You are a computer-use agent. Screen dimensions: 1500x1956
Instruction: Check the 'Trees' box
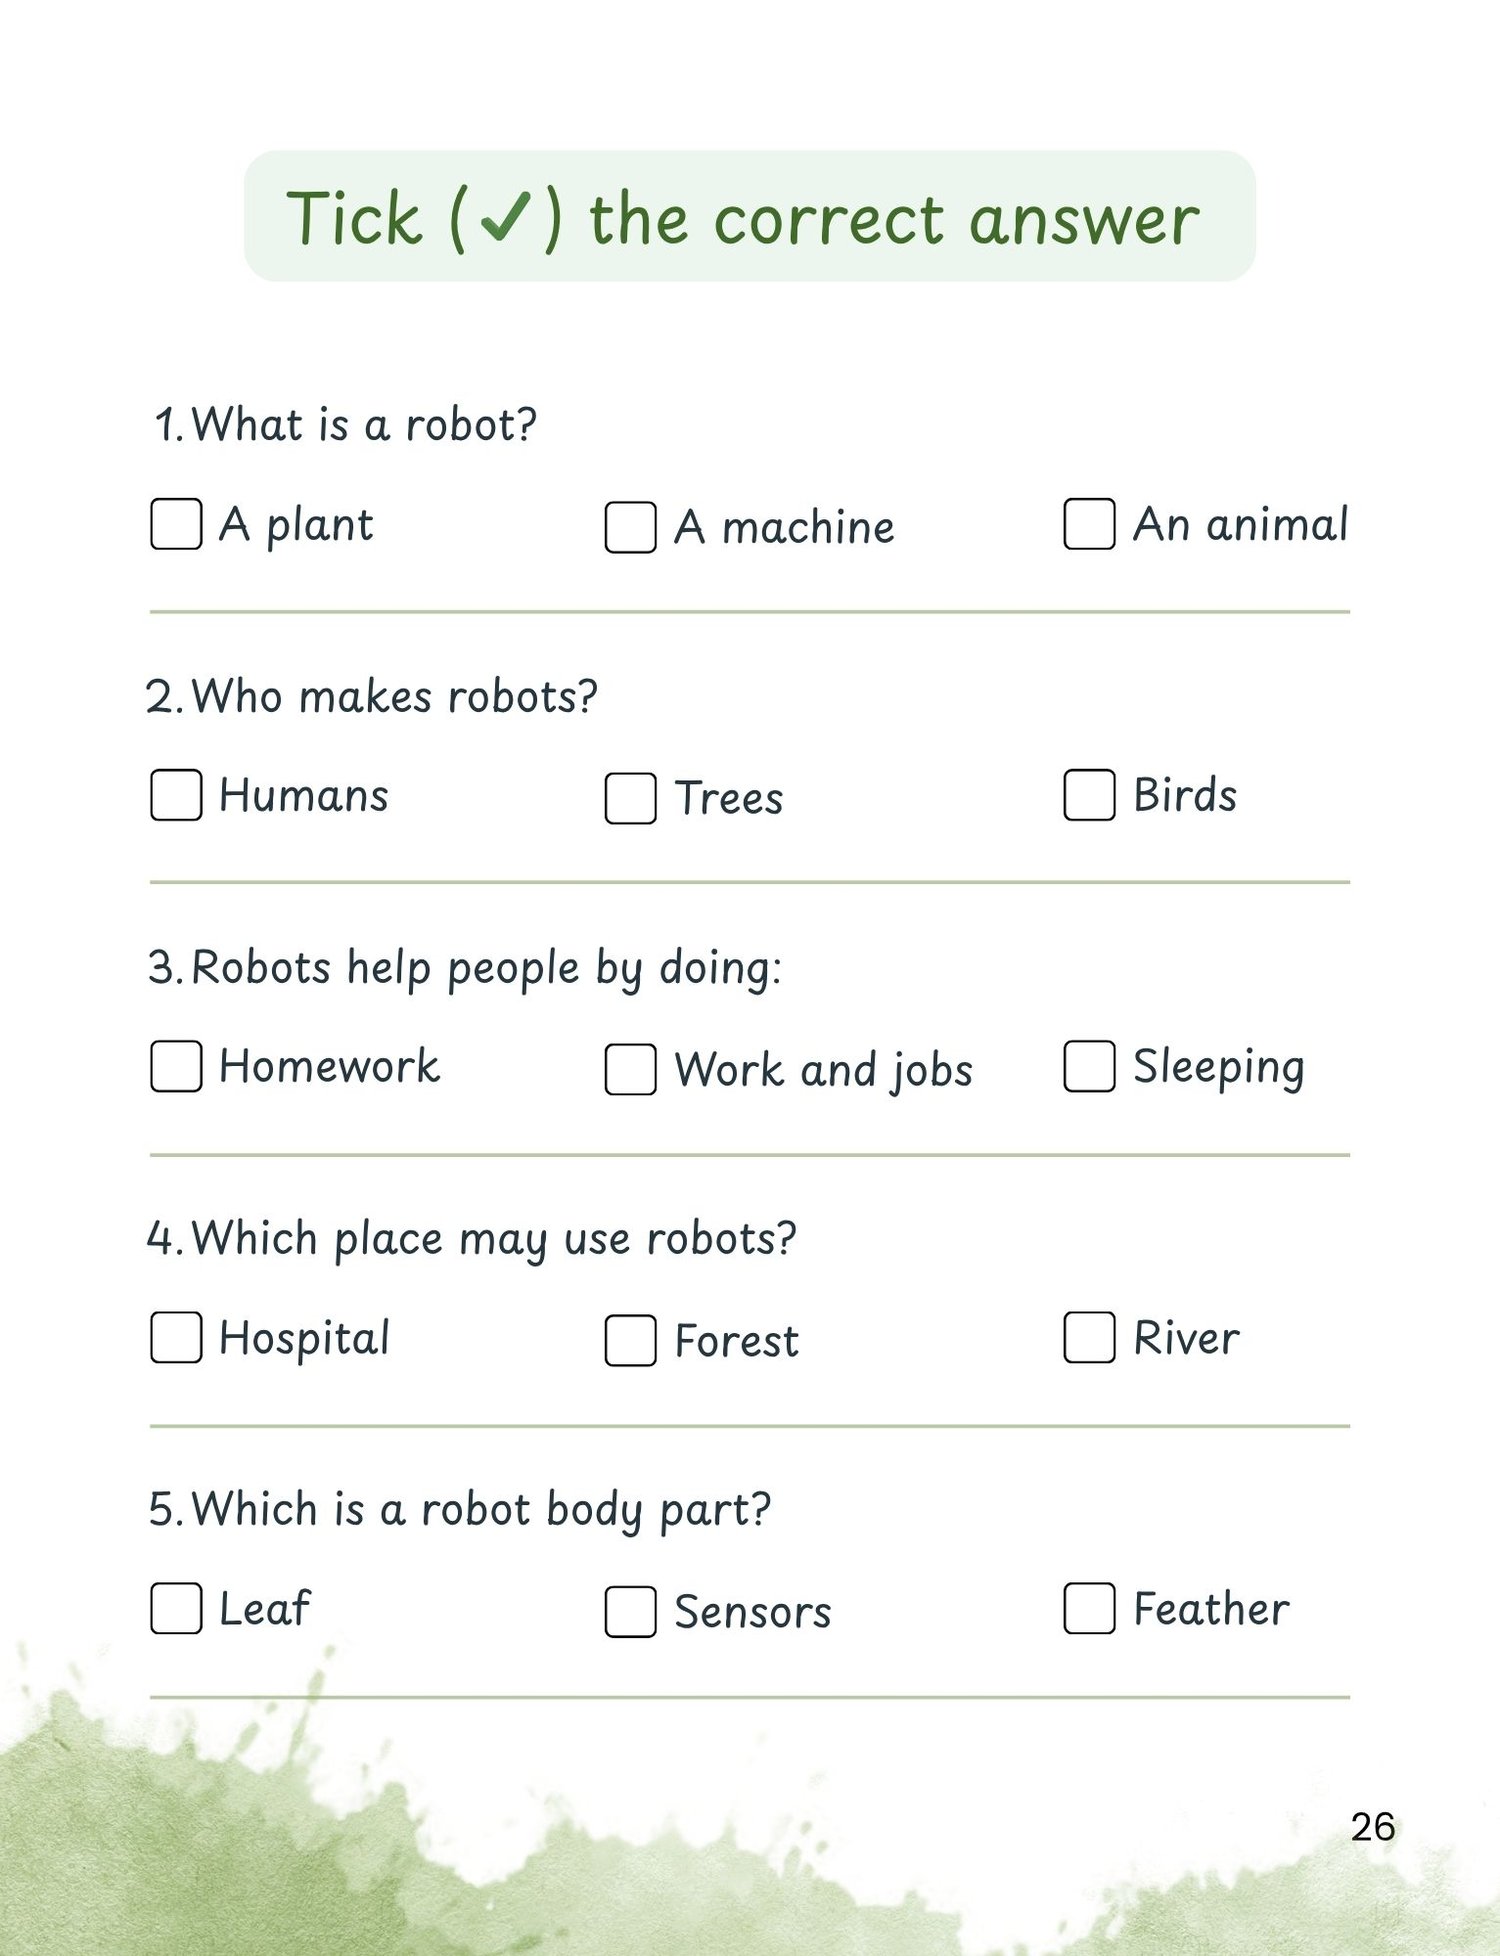pos(631,798)
